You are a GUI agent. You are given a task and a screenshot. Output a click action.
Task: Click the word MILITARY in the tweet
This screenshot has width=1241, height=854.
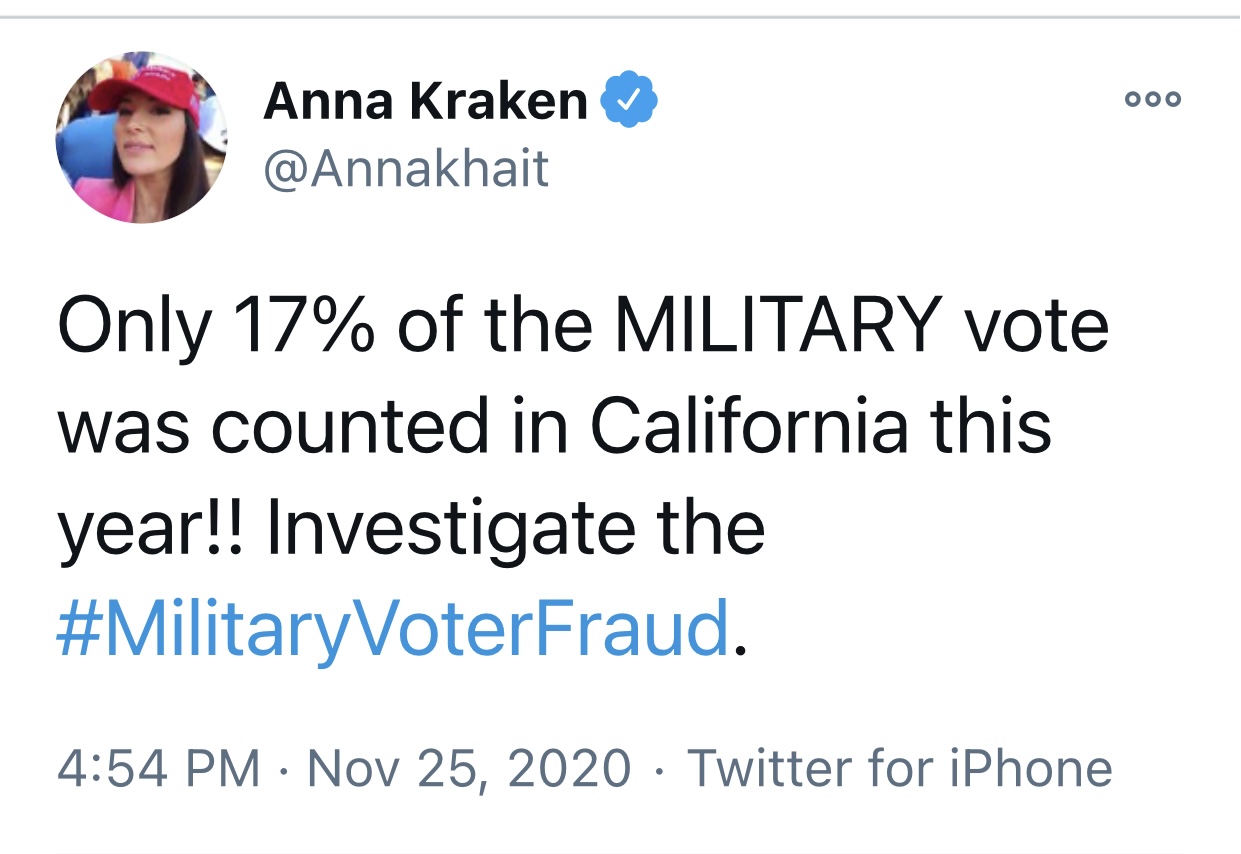click(x=778, y=326)
